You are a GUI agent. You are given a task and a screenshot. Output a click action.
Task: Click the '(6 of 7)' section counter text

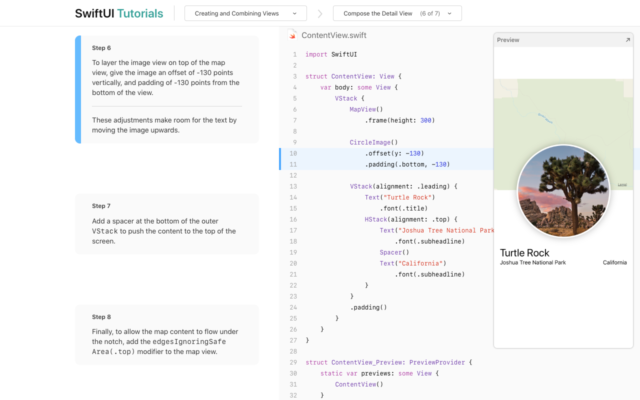tap(430, 13)
